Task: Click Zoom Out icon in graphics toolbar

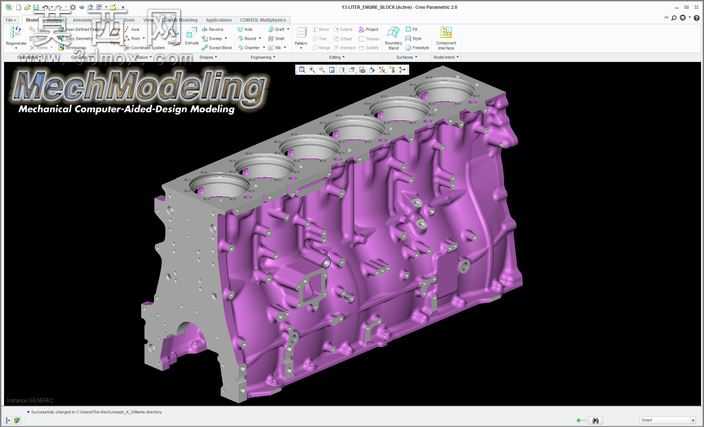Action: coord(322,70)
